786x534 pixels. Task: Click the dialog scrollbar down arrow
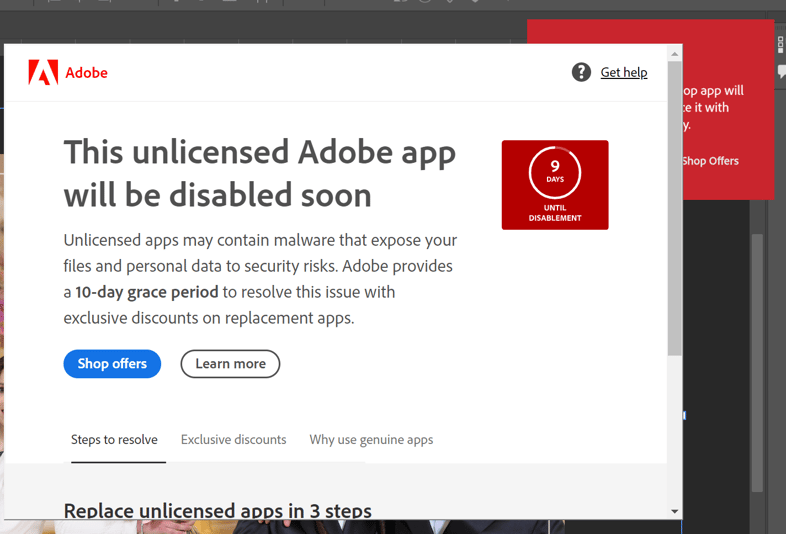pyautogui.click(x=674, y=511)
